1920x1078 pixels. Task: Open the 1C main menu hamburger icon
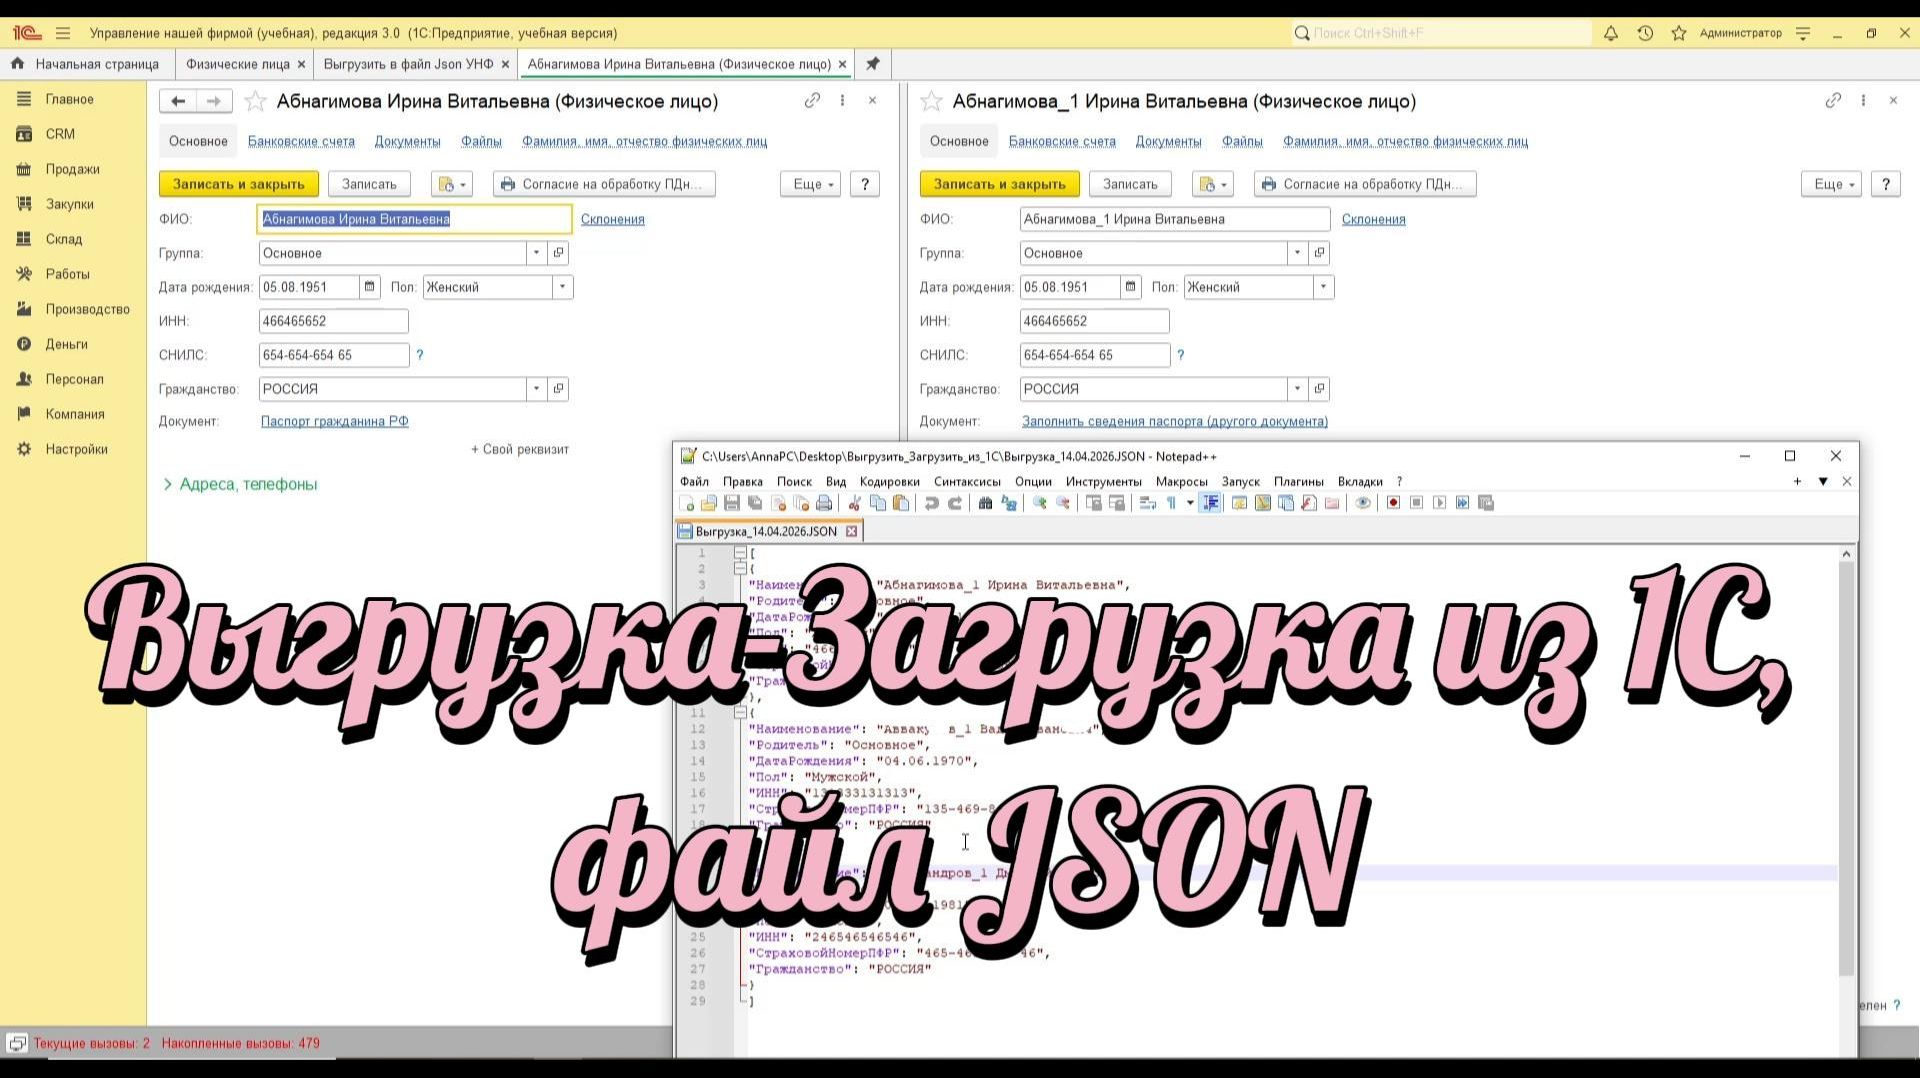pos(63,33)
